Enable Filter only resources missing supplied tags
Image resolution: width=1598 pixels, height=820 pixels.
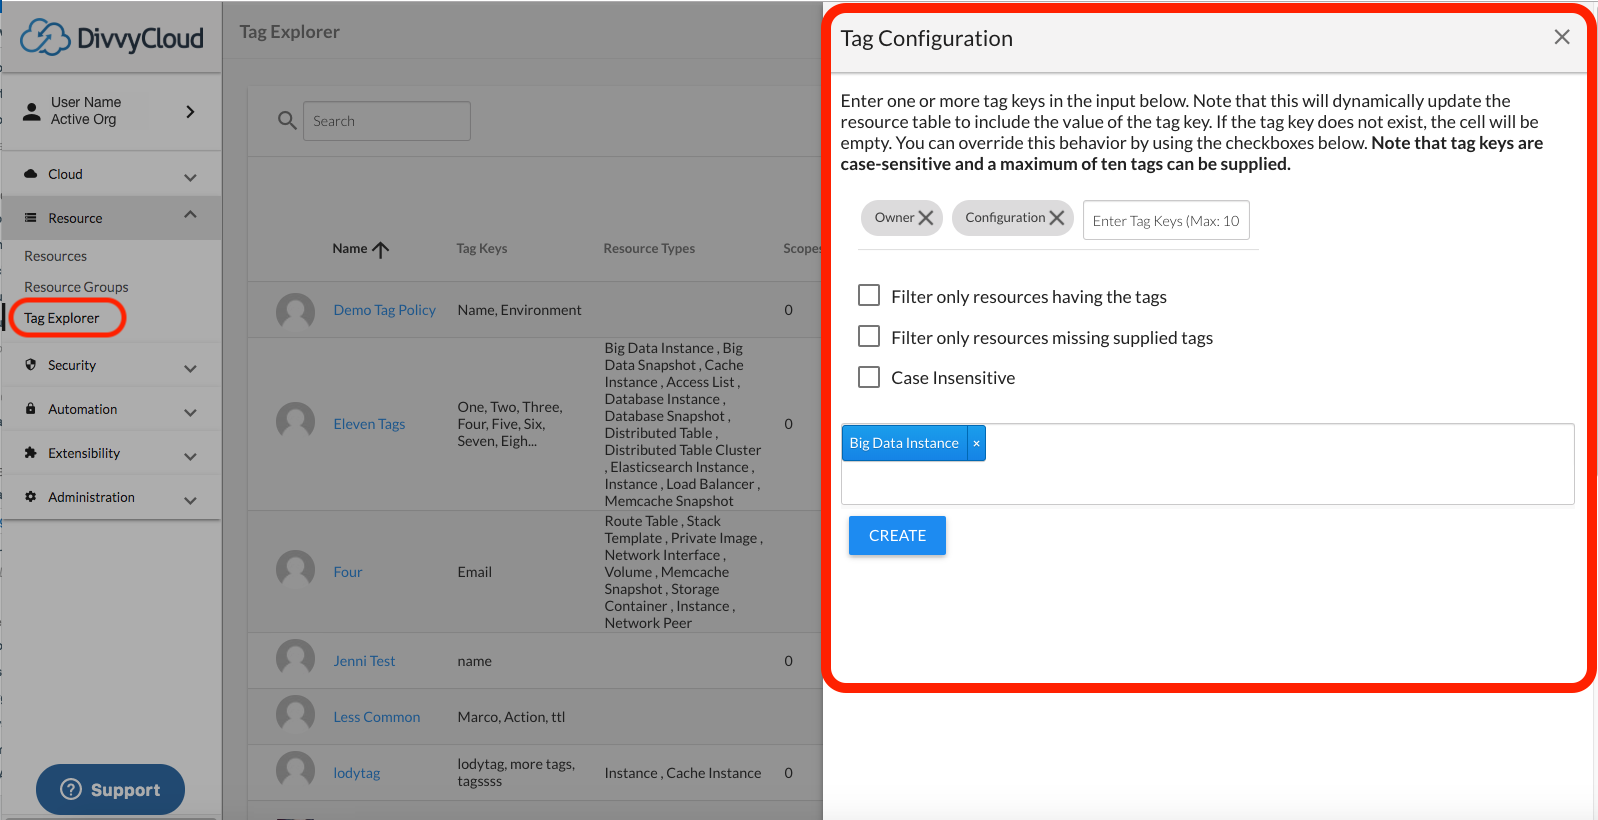click(869, 336)
